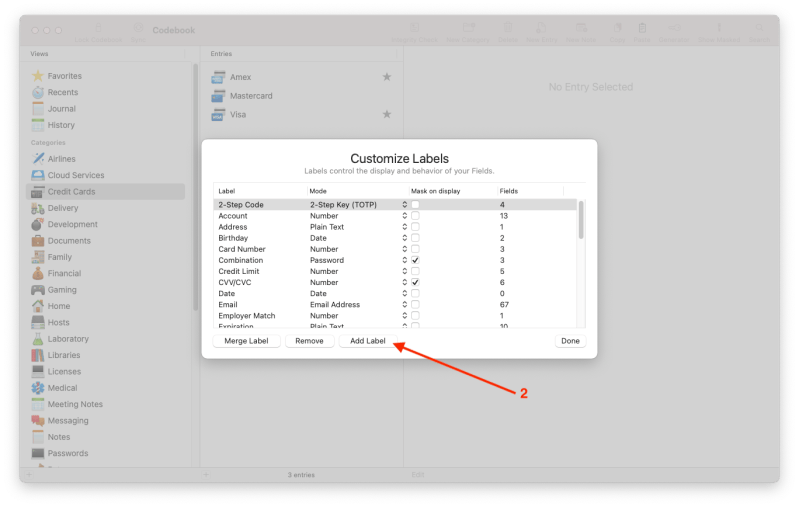Select the Medical category icon
The image size is (799, 507).
click(38, 388)
